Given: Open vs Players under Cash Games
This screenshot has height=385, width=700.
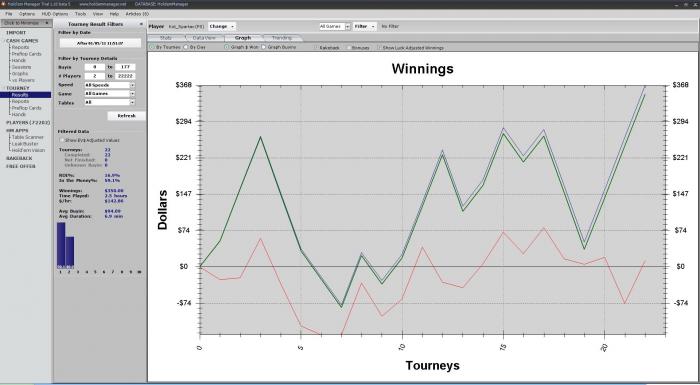Looking at the screenshot, I should [23, 80].
